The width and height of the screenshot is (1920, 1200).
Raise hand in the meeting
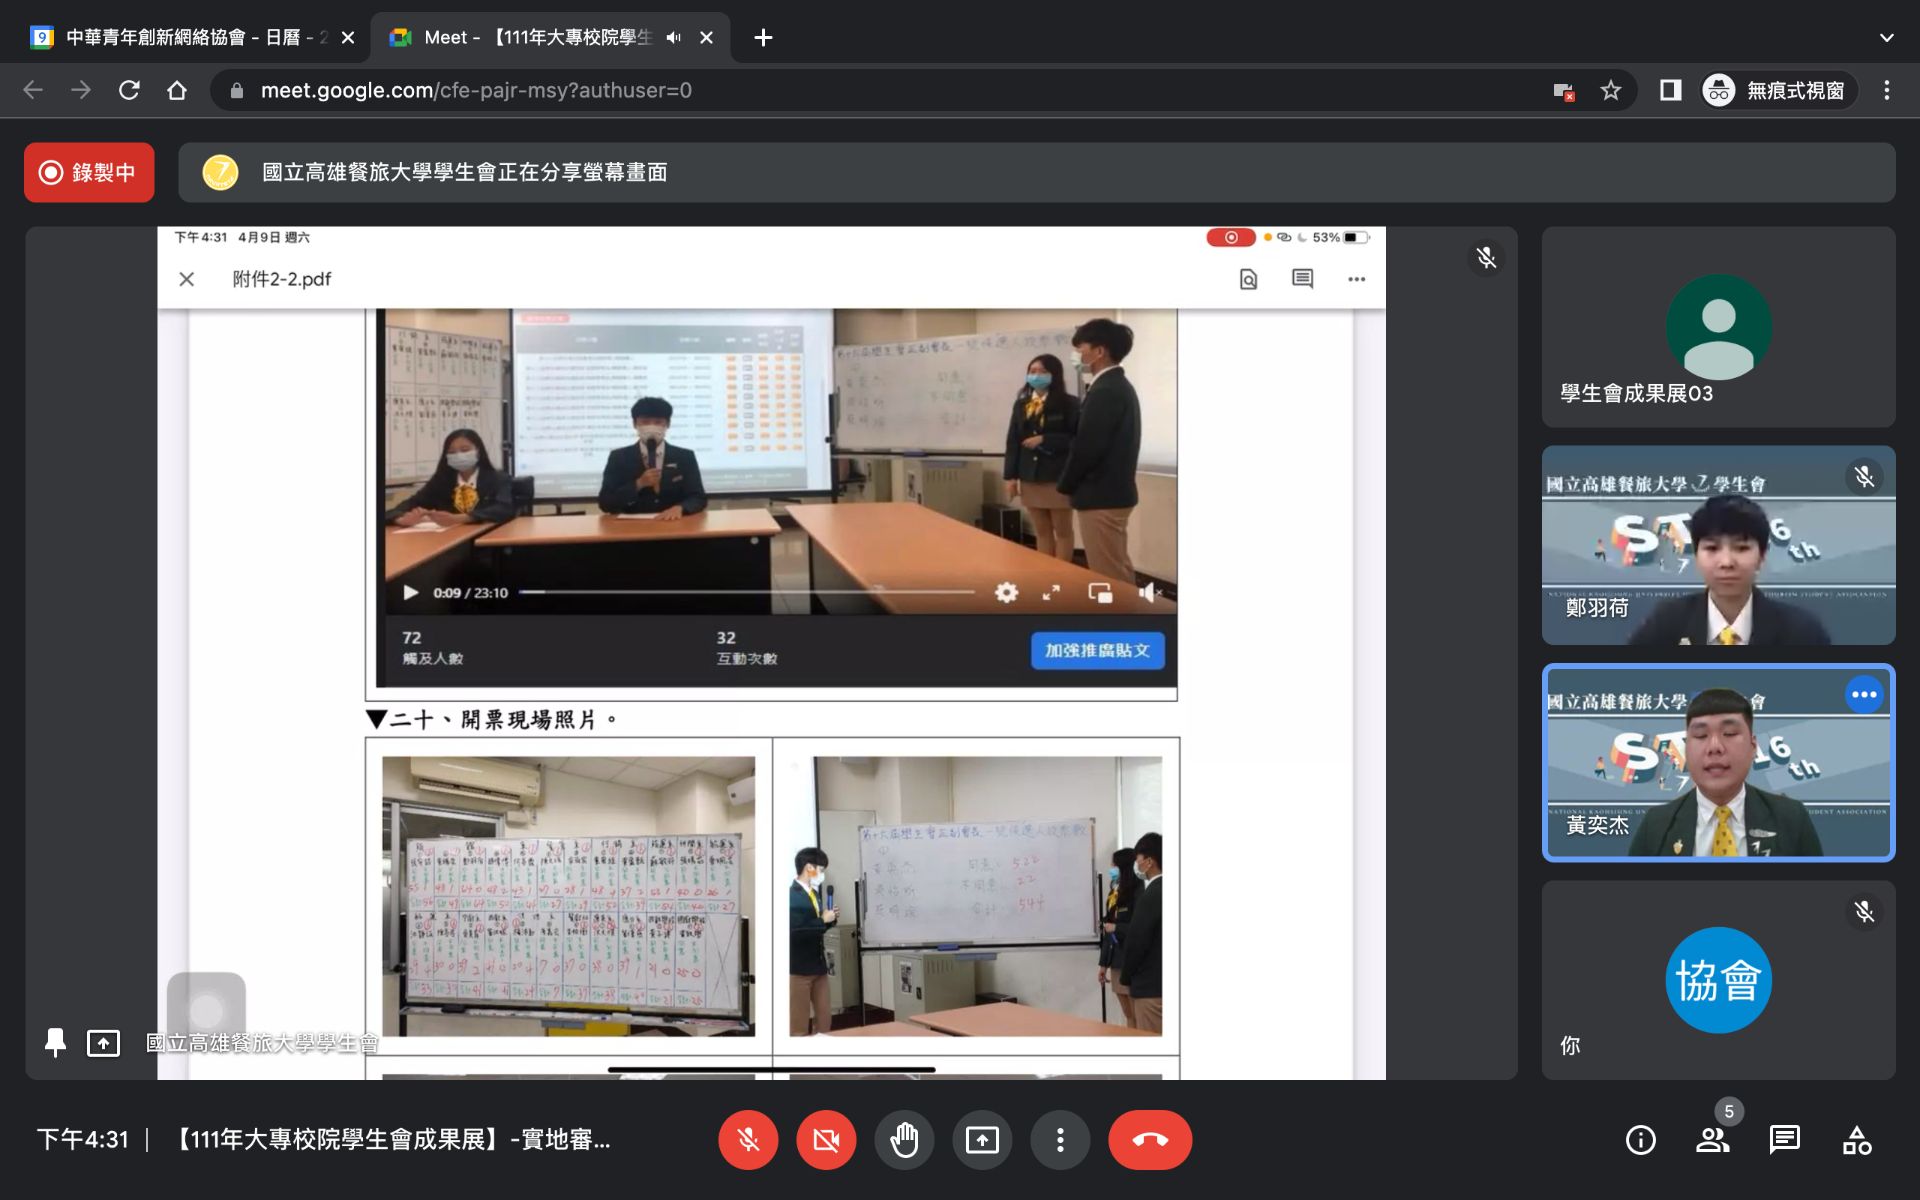coord(904,1140)
